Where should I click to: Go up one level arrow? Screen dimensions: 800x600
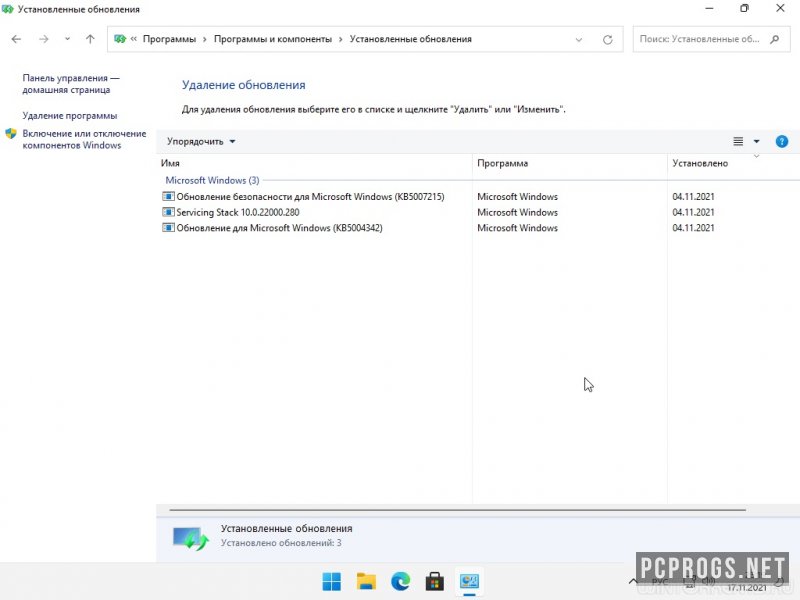coord(90,39)
